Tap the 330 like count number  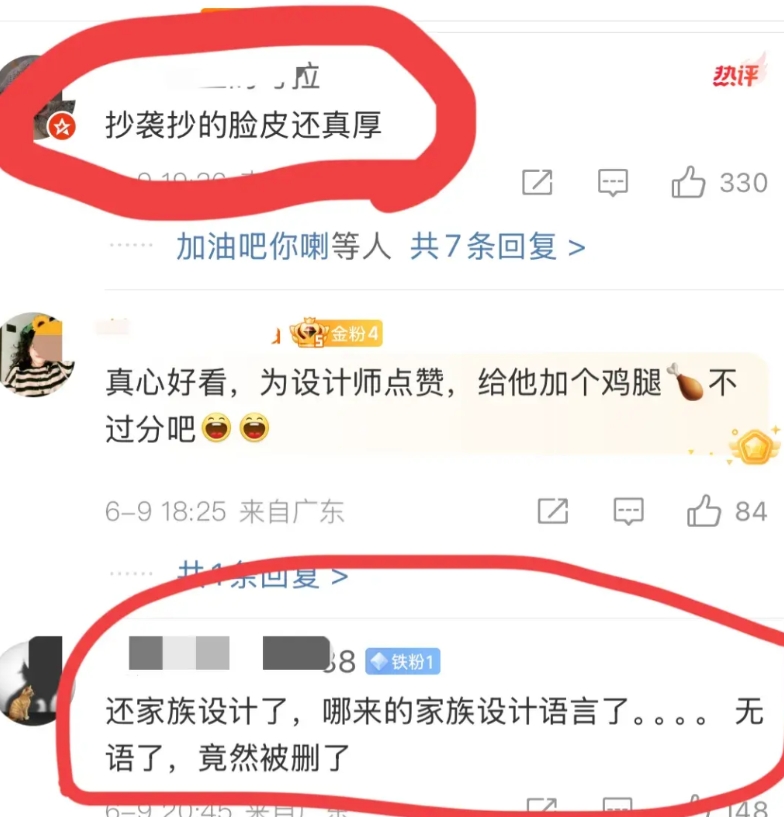(x=743, y=183)
